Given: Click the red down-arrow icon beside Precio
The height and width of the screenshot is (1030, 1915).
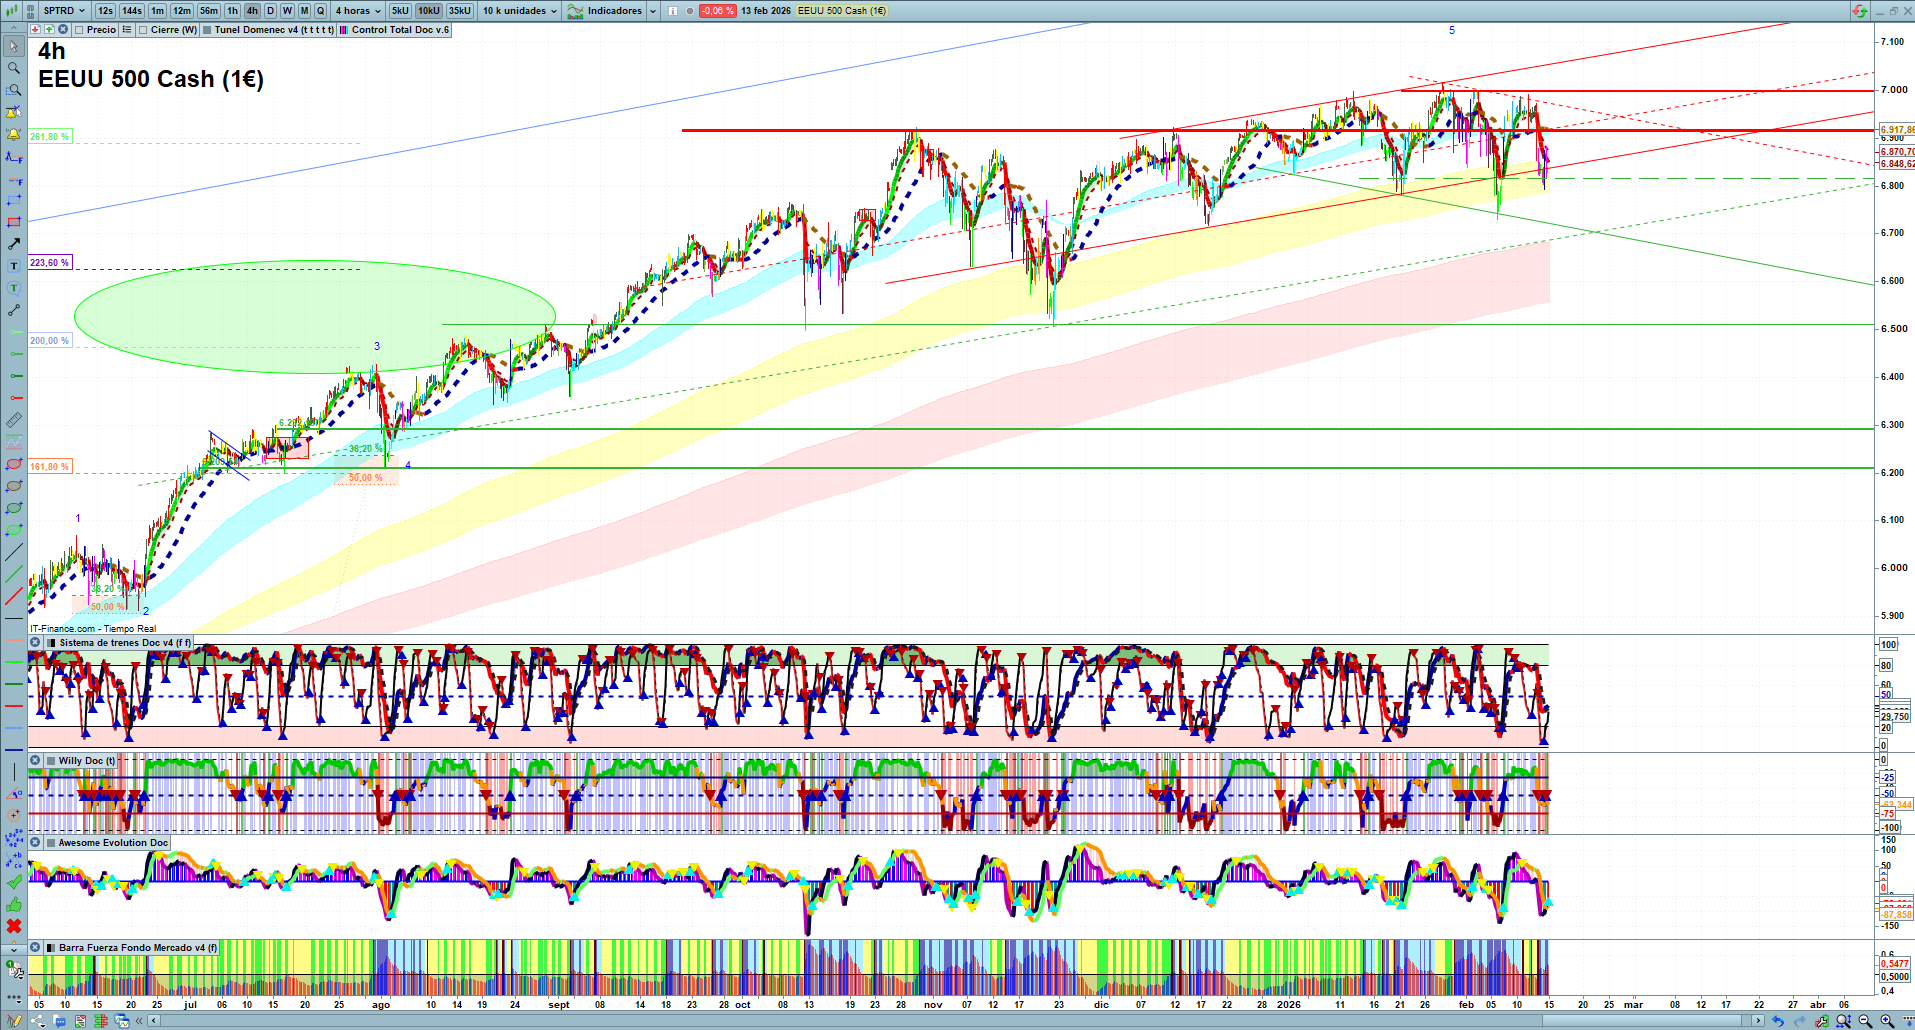Looking at the screenshot, I should 36,30.
